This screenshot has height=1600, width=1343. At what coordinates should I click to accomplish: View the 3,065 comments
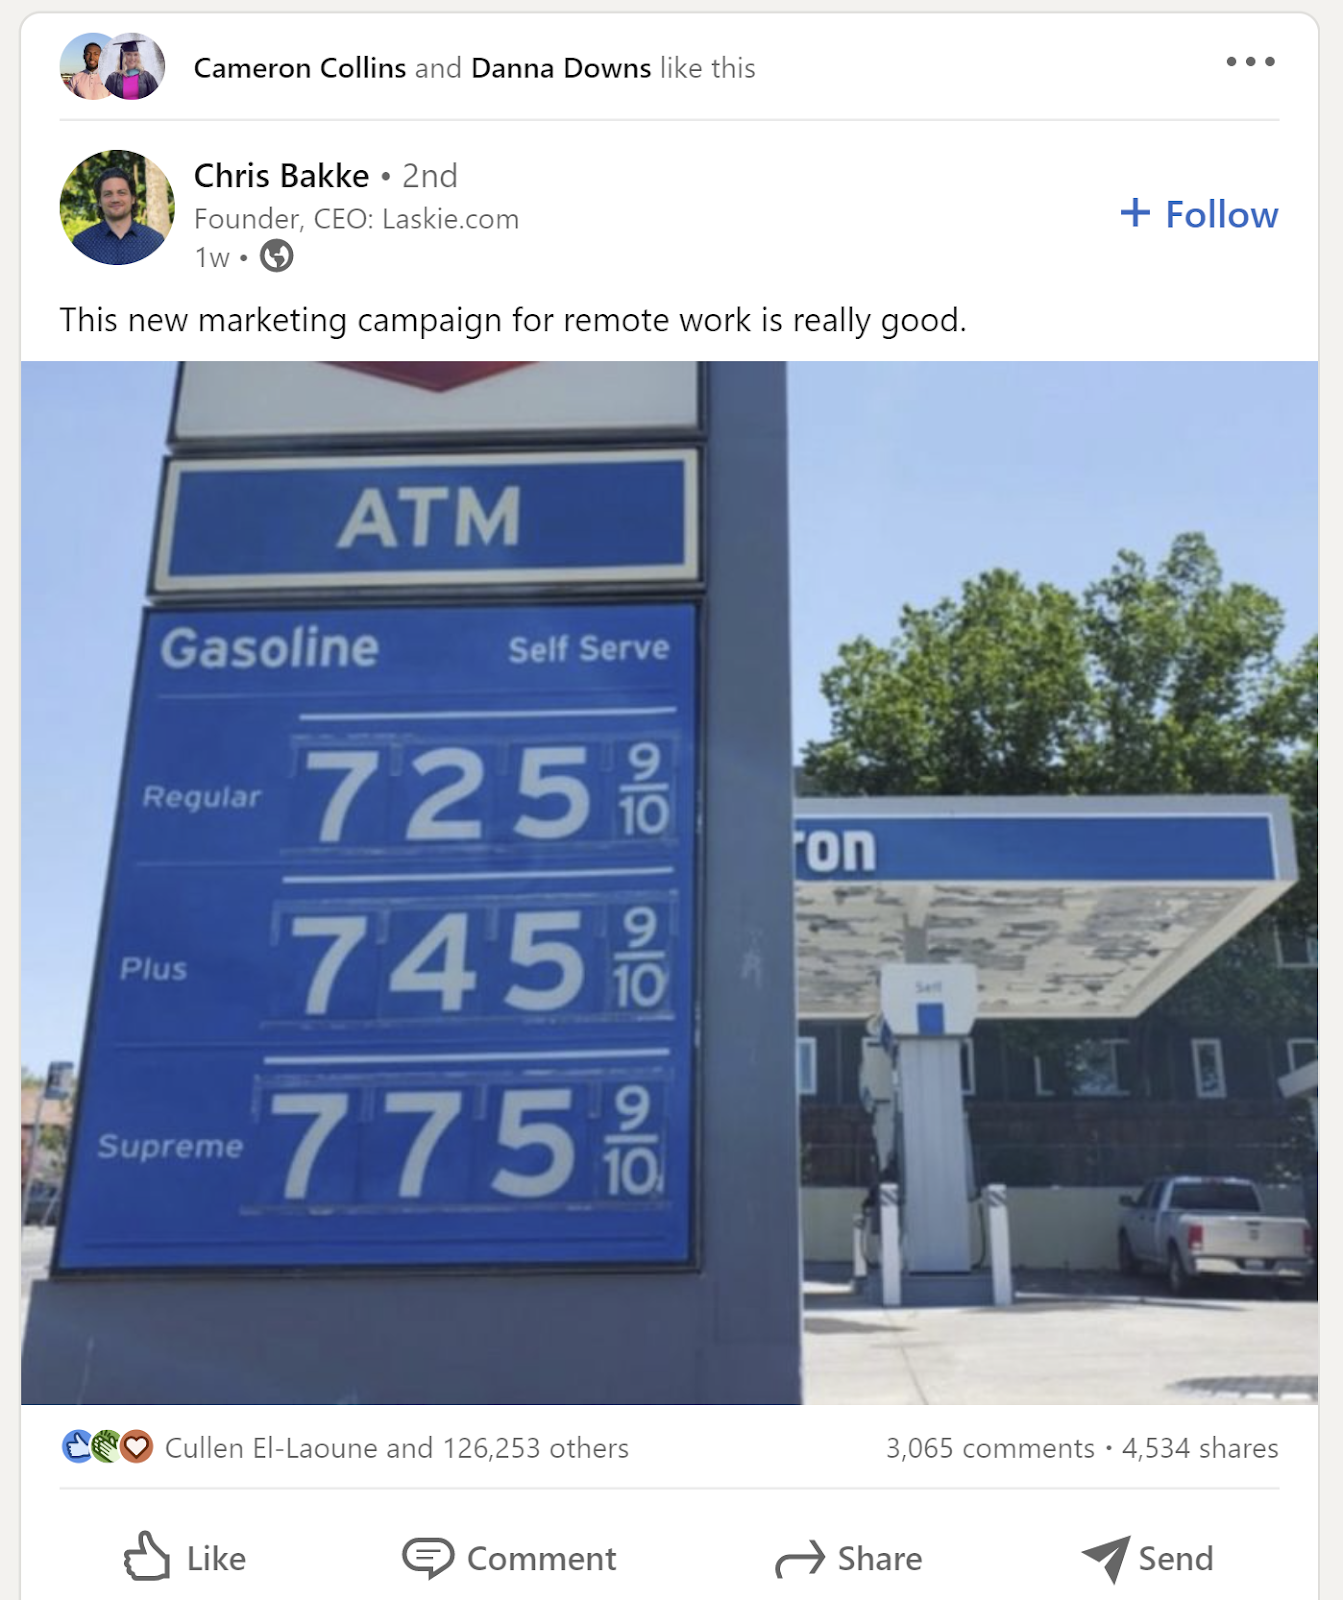tap(990, 1448)
